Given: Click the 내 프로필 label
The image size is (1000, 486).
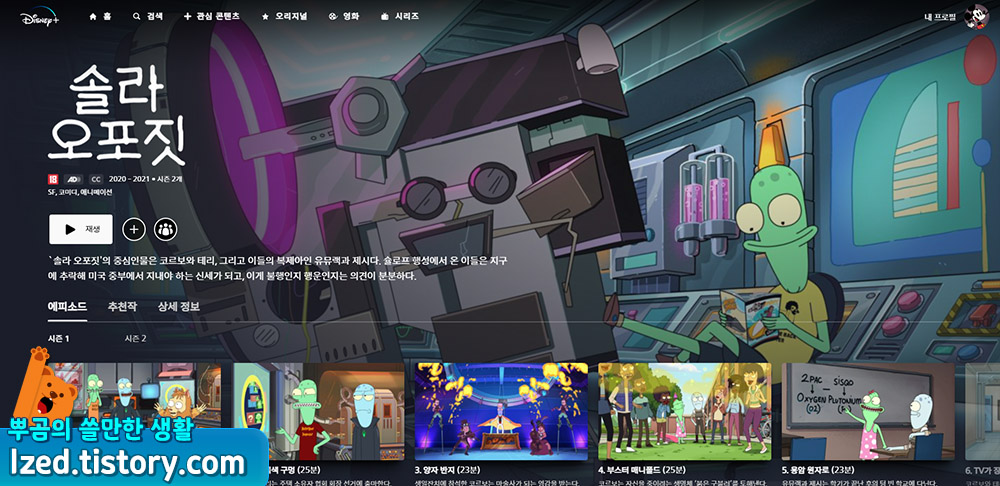Looking at the screenshot, I should click(940, 17).
